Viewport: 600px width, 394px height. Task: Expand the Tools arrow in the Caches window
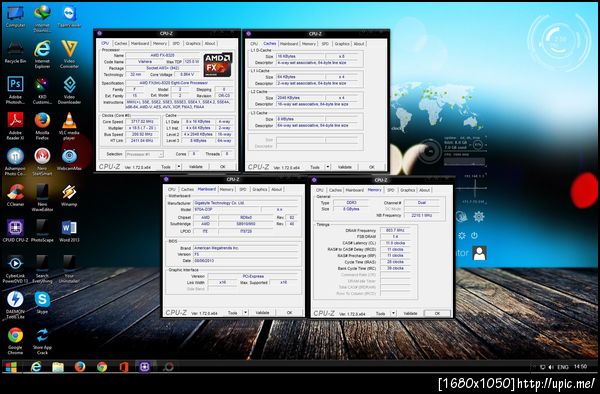(x=328, y=167)
